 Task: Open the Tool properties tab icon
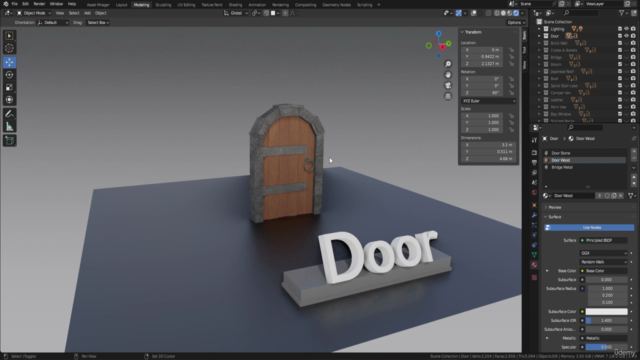[534, 140]
